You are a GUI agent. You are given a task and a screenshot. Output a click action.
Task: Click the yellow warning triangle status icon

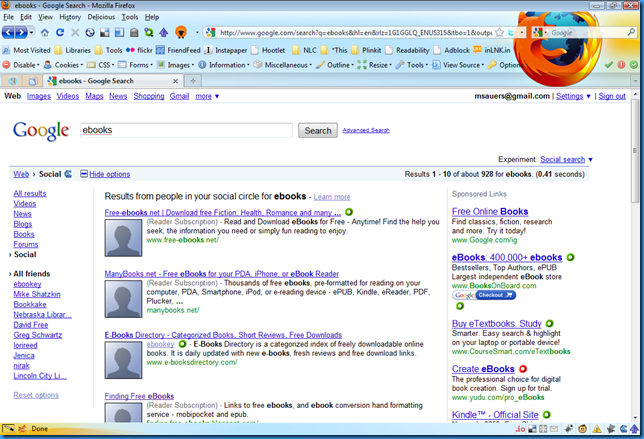(x=597, y=429)
